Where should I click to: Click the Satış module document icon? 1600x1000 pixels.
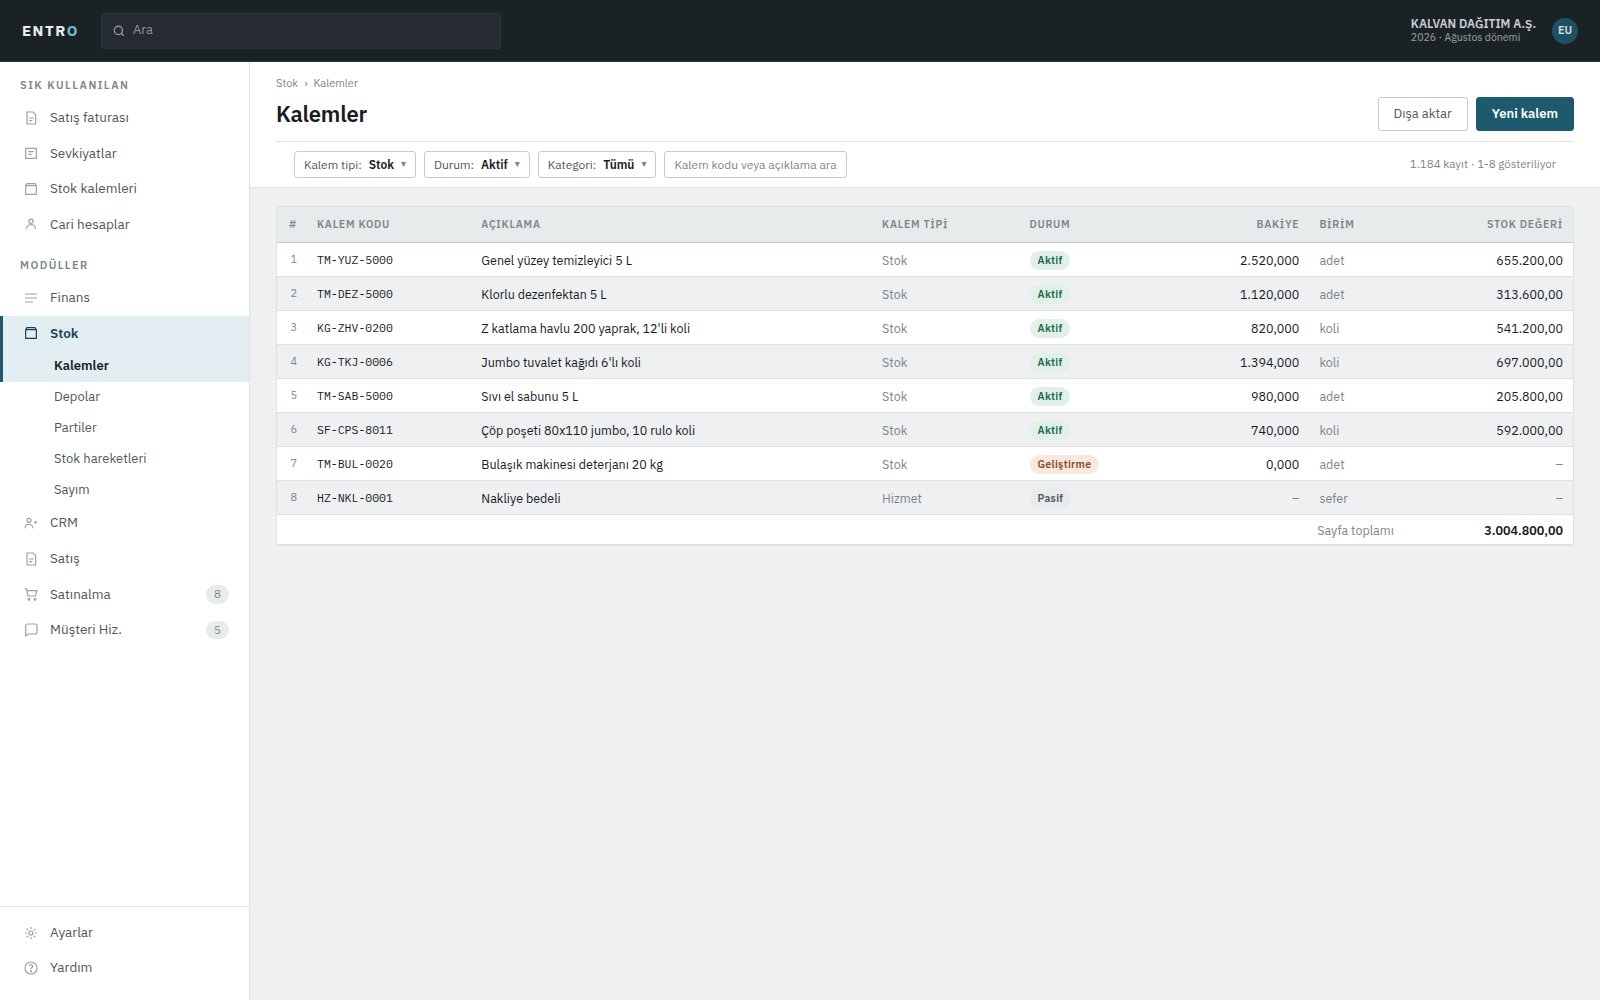(31, 559)
